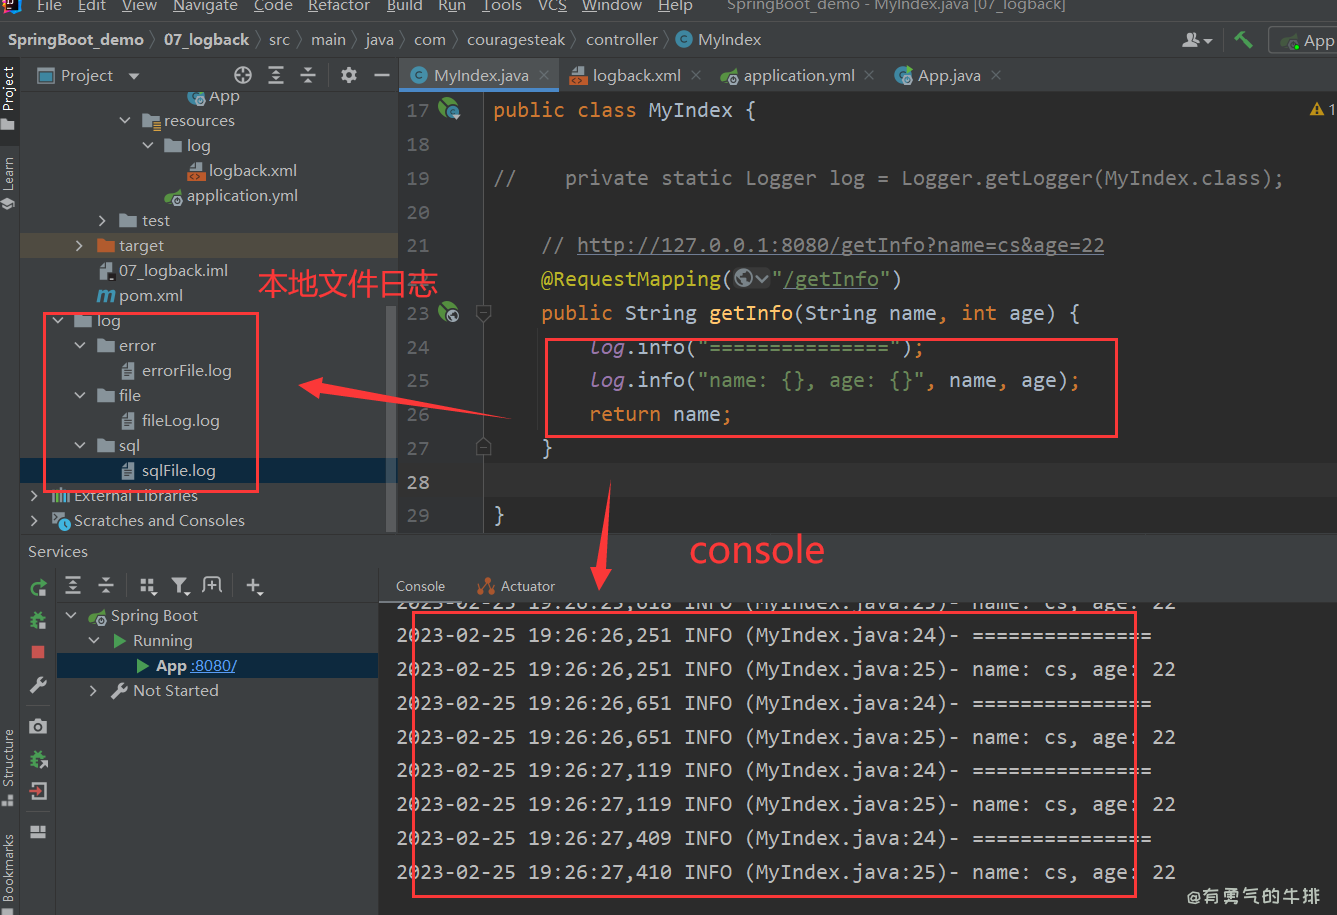Expand all in Project panel toolbar
This screenshot has height=915, width=1337.
[x=276, y=75]
